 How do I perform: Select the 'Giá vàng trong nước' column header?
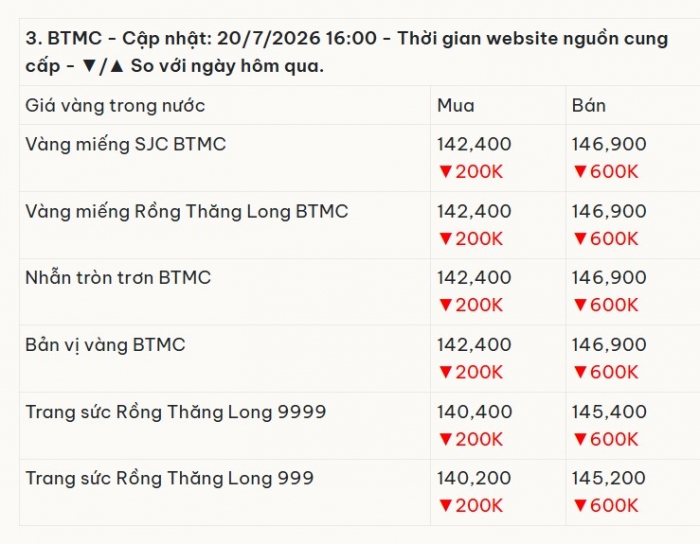[115, 106]
